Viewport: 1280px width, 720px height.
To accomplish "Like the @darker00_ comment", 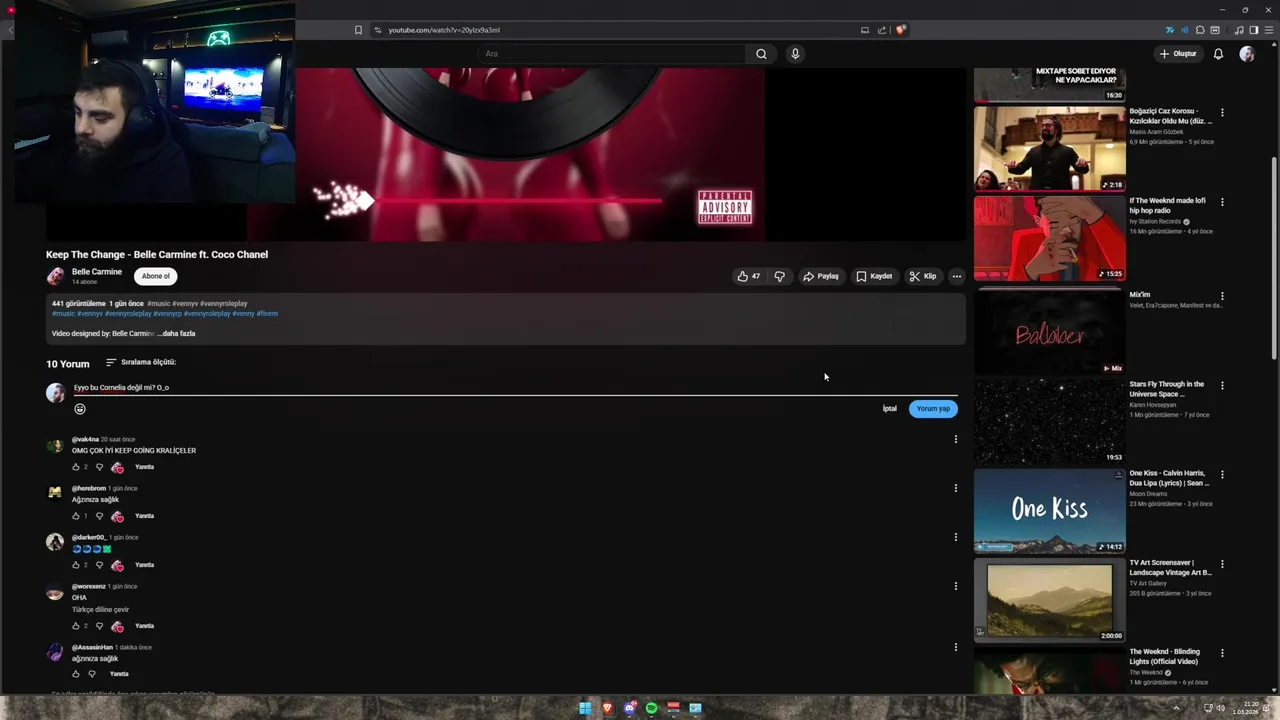I will coord(75,565).
